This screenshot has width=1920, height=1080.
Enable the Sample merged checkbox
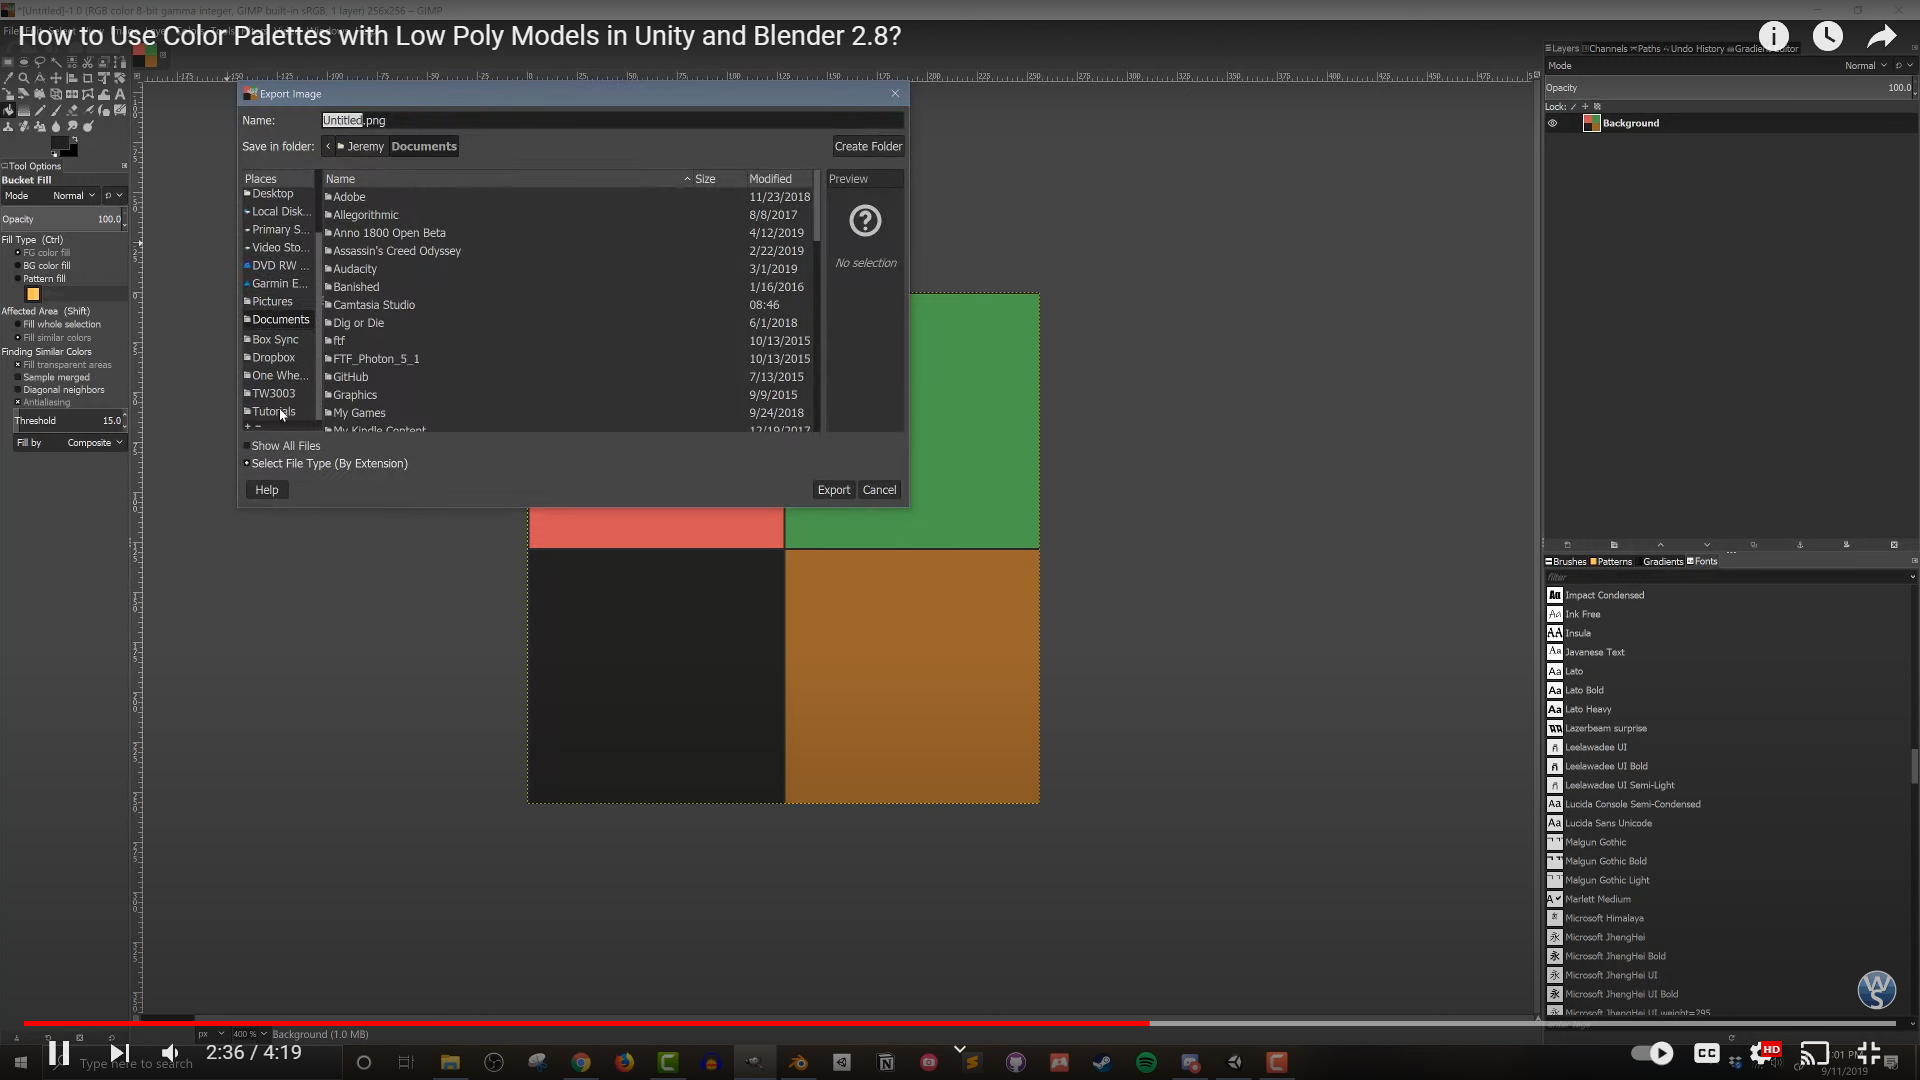[18, 377]
